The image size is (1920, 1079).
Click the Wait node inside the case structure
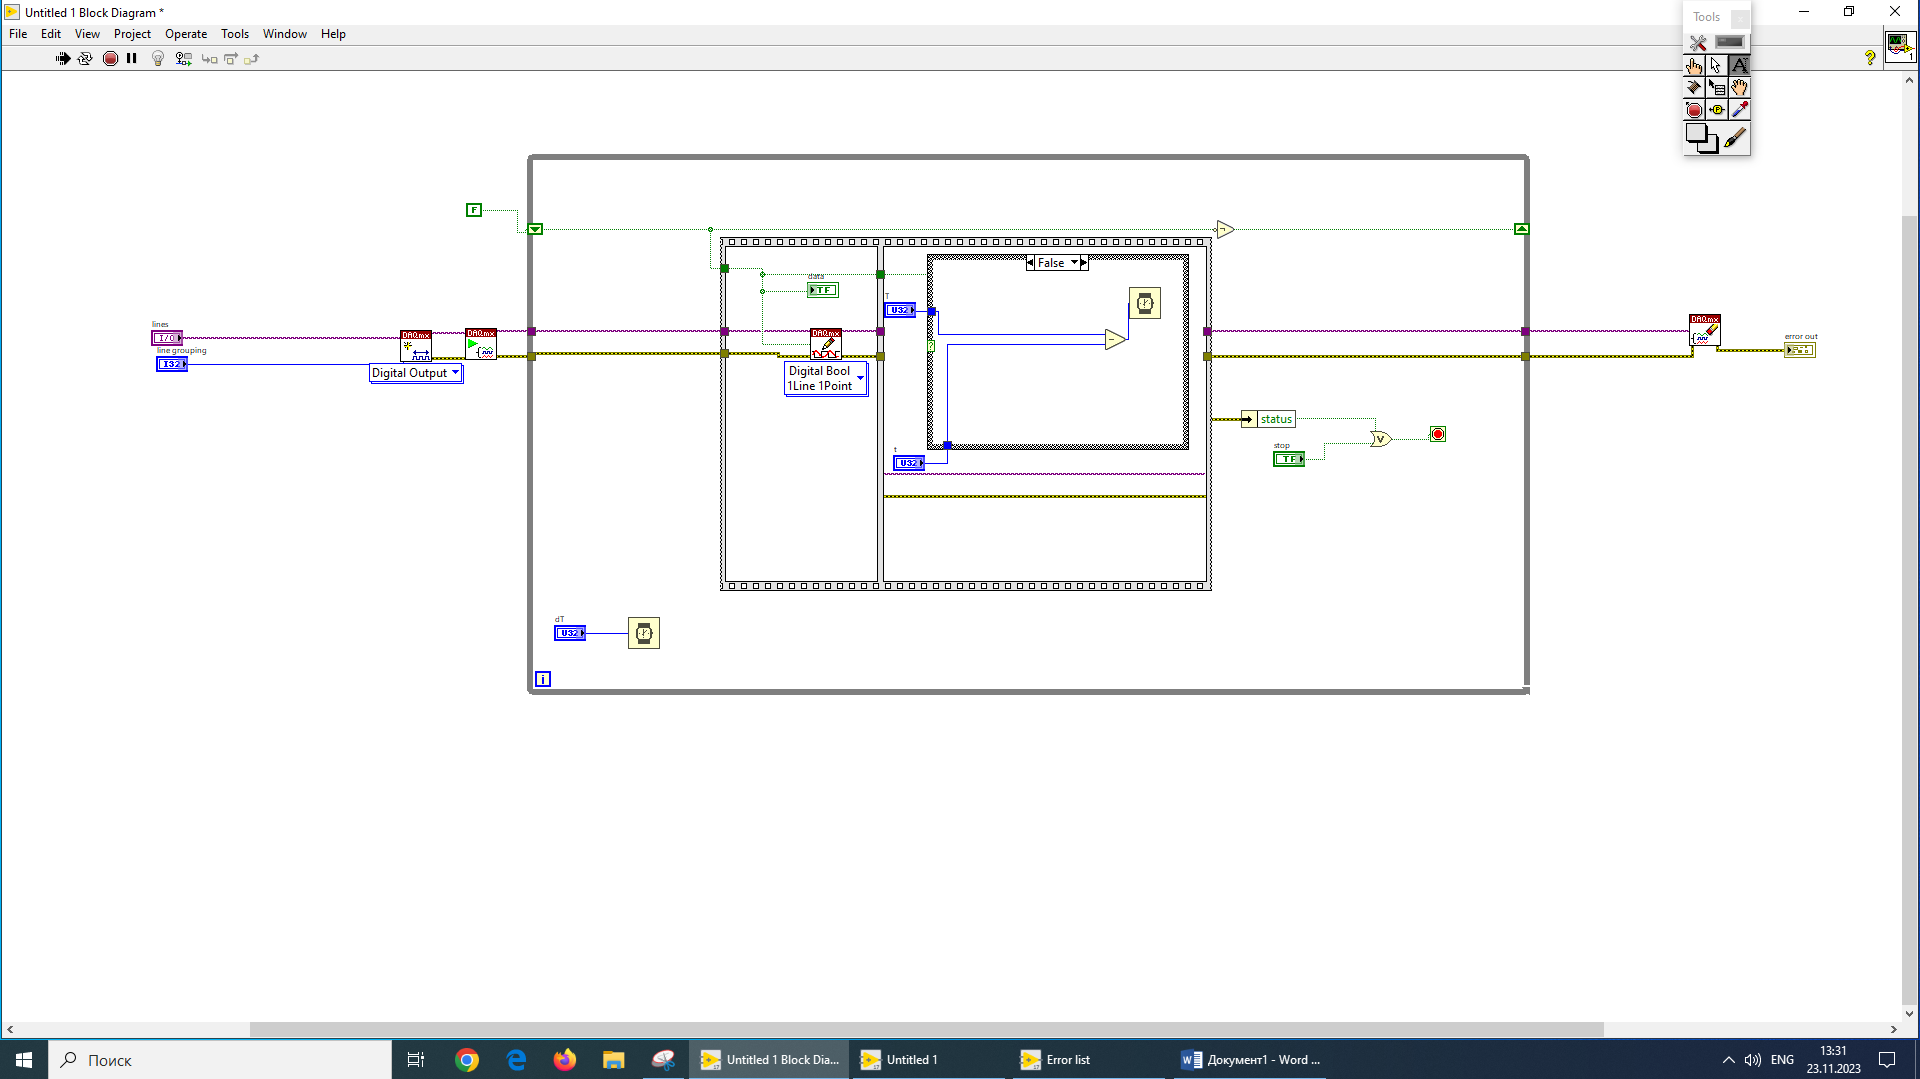(x=1145, y=303)
